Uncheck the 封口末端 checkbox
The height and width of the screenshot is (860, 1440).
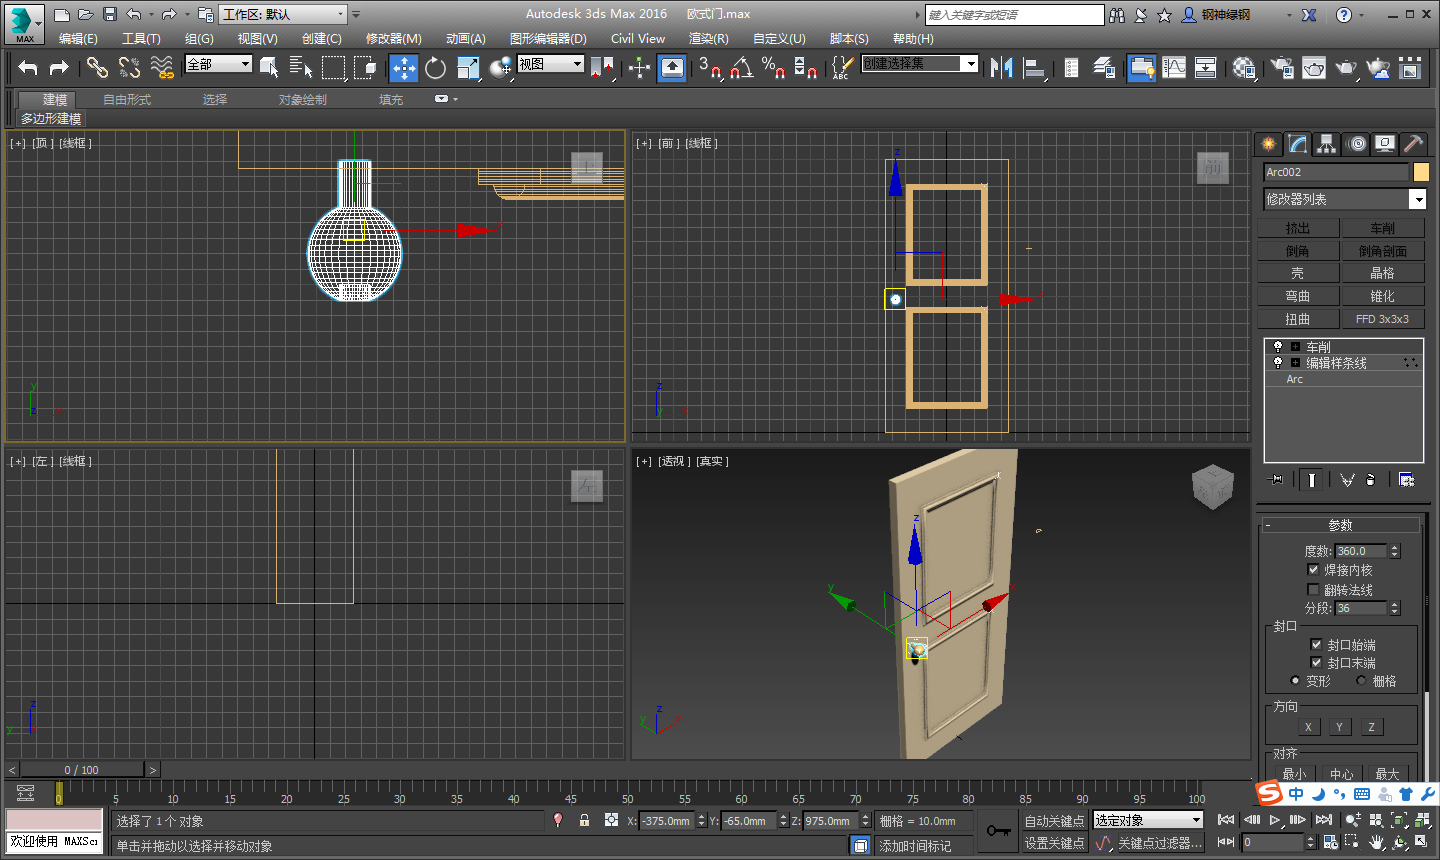click(x=1316, y=662)
